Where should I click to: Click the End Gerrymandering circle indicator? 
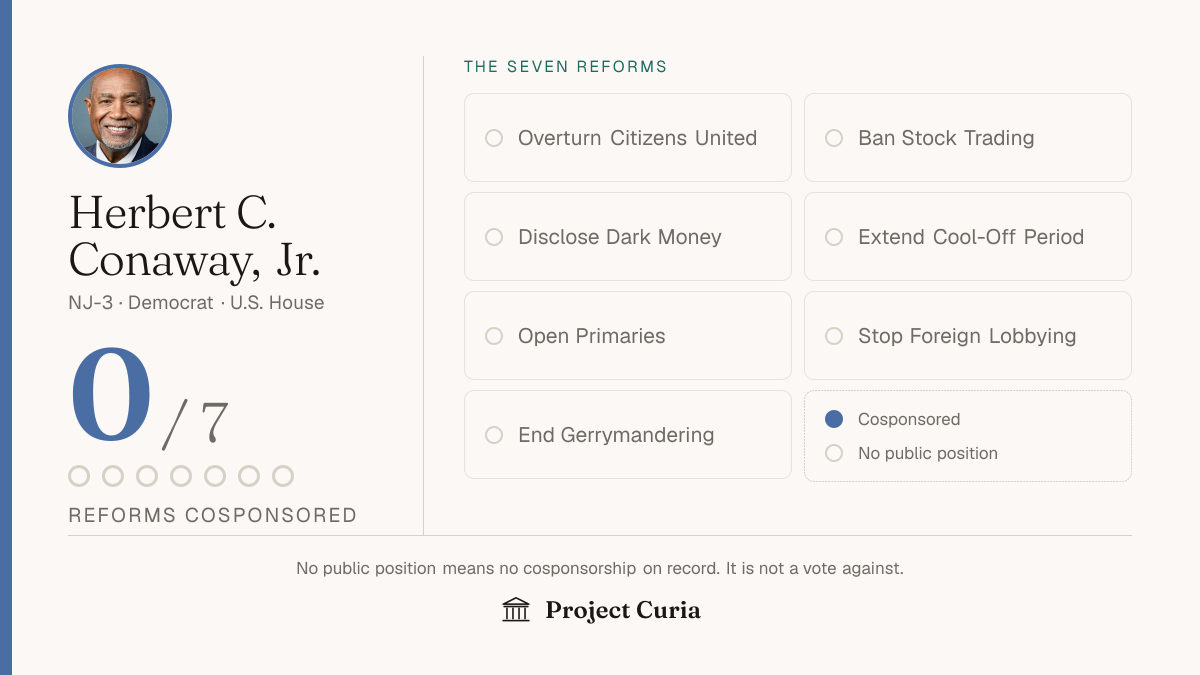pyautogui.click(x=494, y=435)
